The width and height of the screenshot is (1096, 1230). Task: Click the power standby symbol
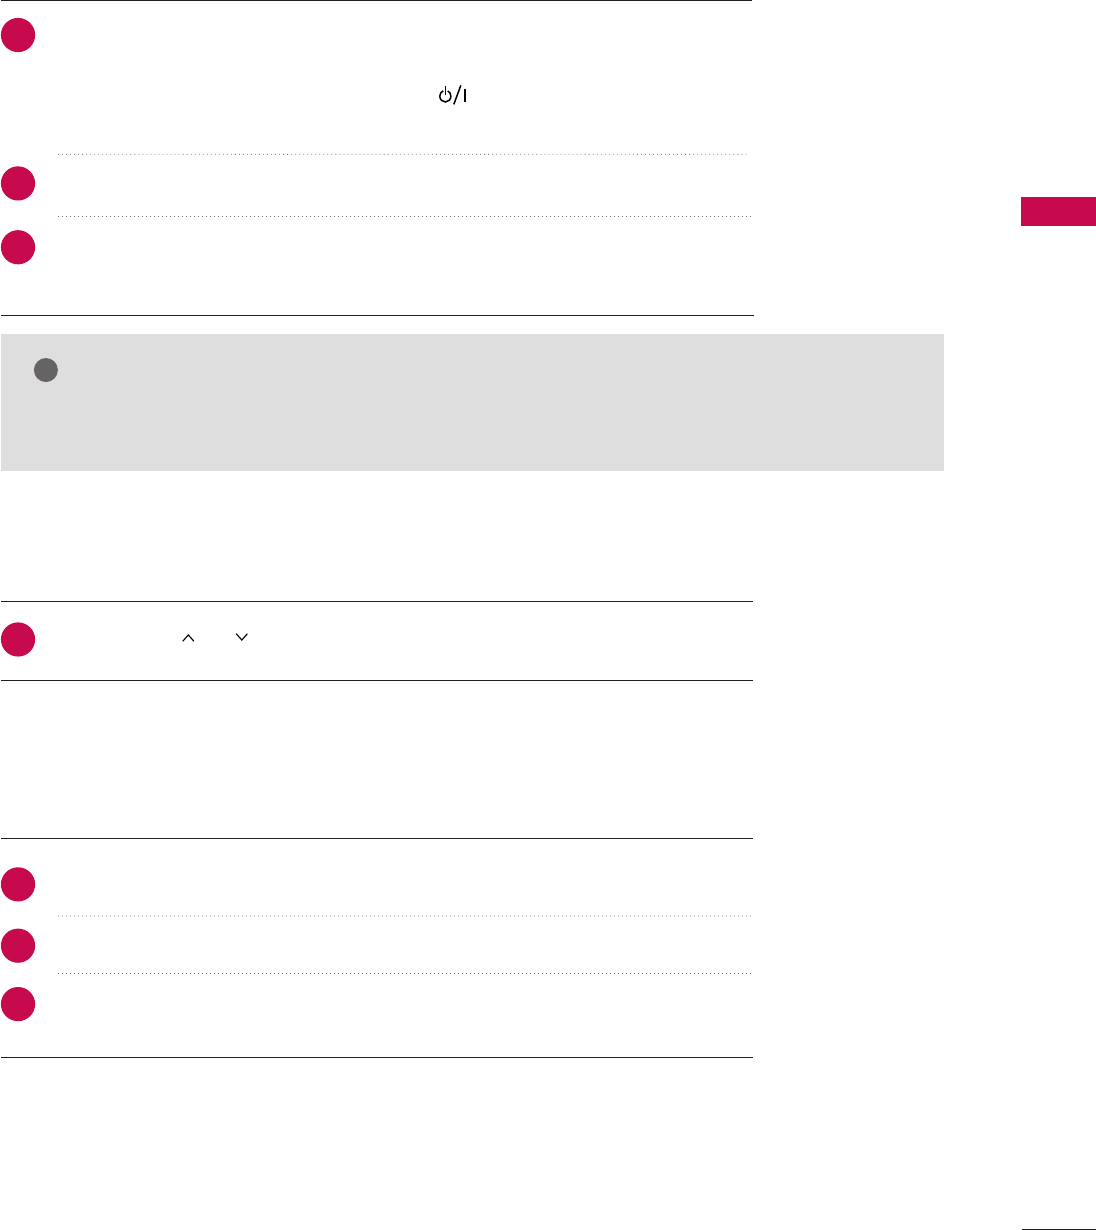452,96
